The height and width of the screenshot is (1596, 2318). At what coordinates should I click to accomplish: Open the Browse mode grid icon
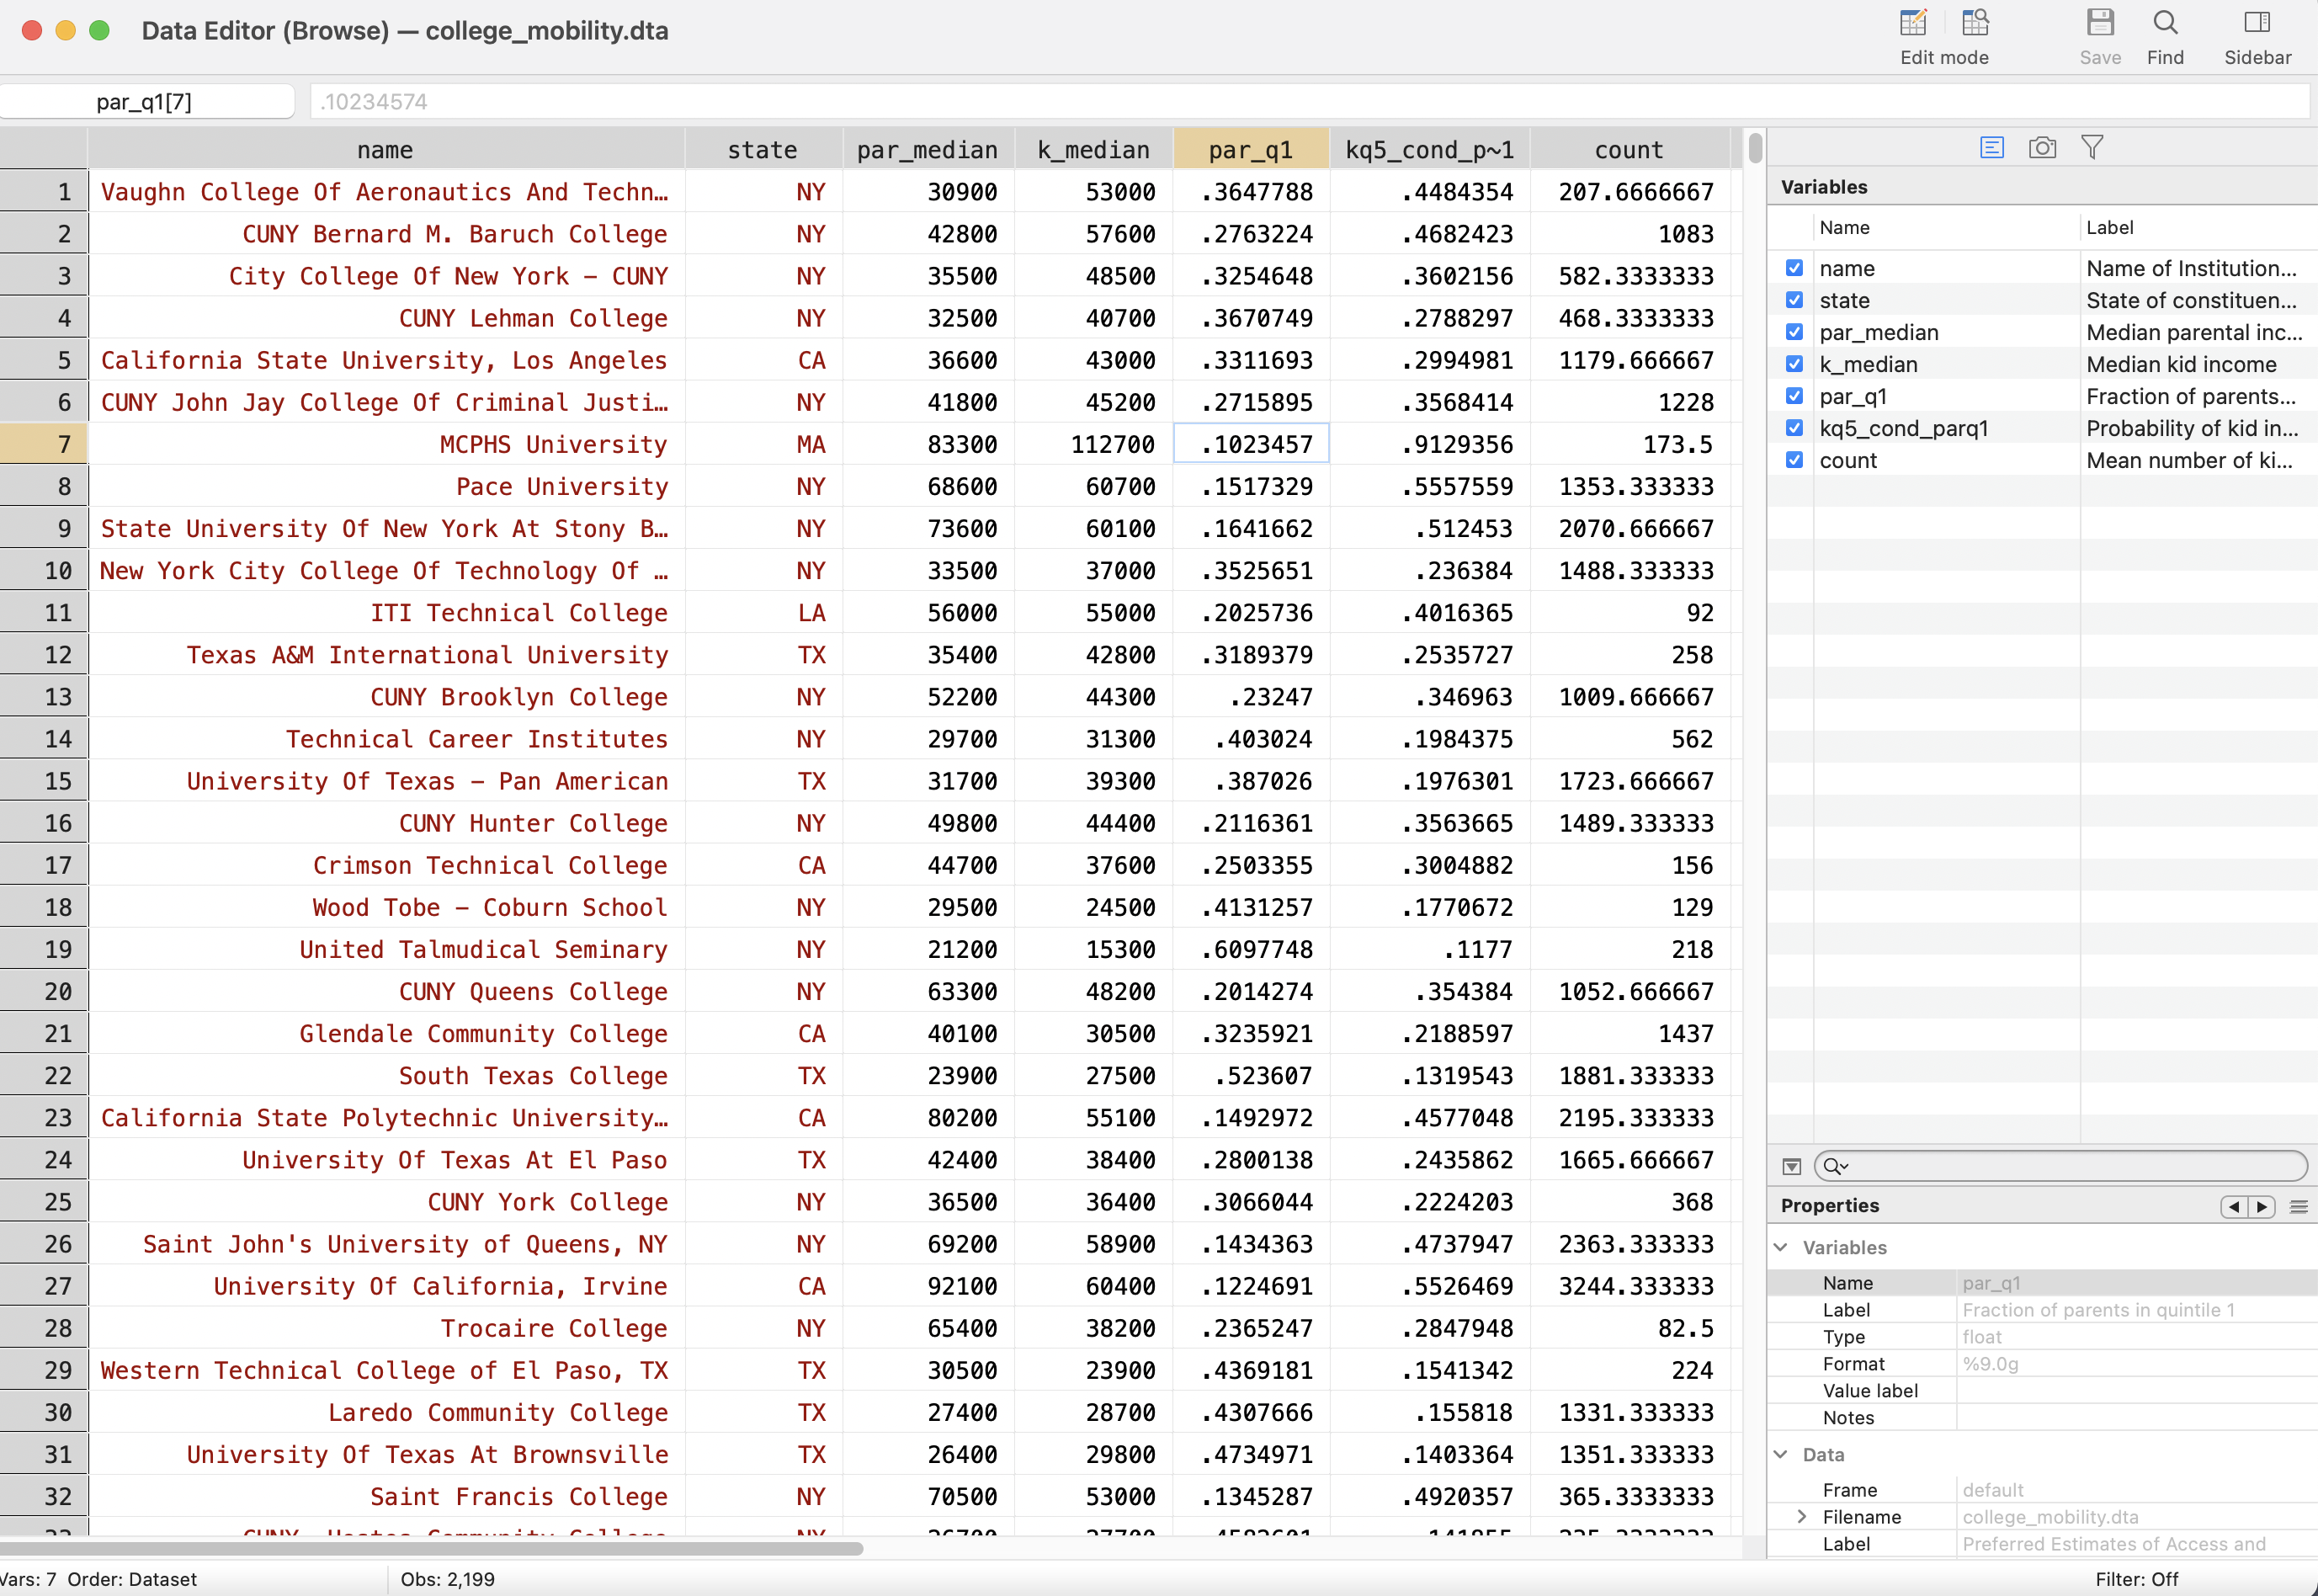pos(1975,23)
